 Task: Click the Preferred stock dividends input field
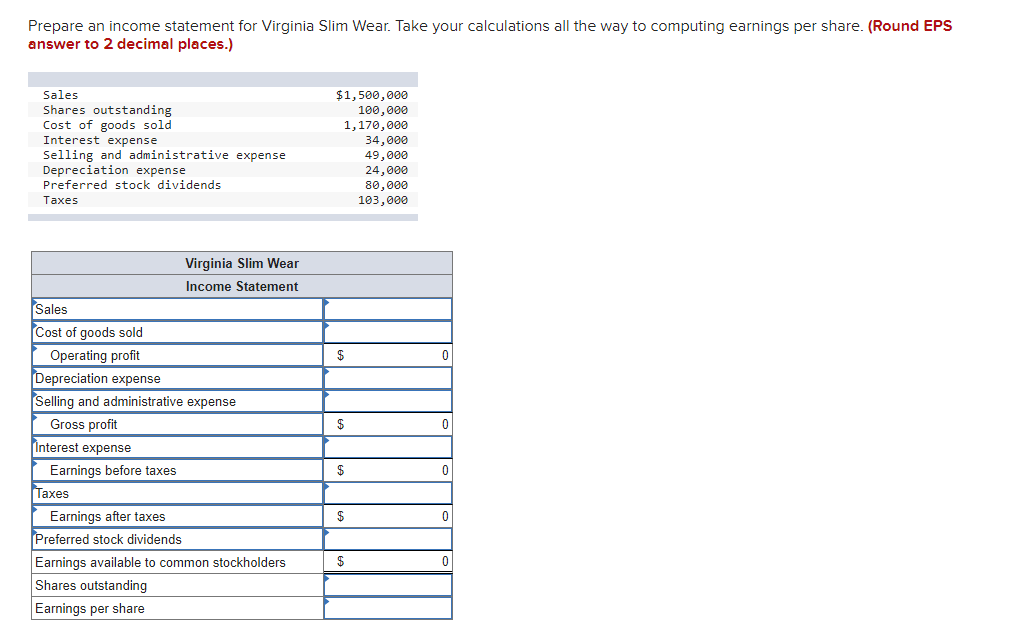[390, 539]
